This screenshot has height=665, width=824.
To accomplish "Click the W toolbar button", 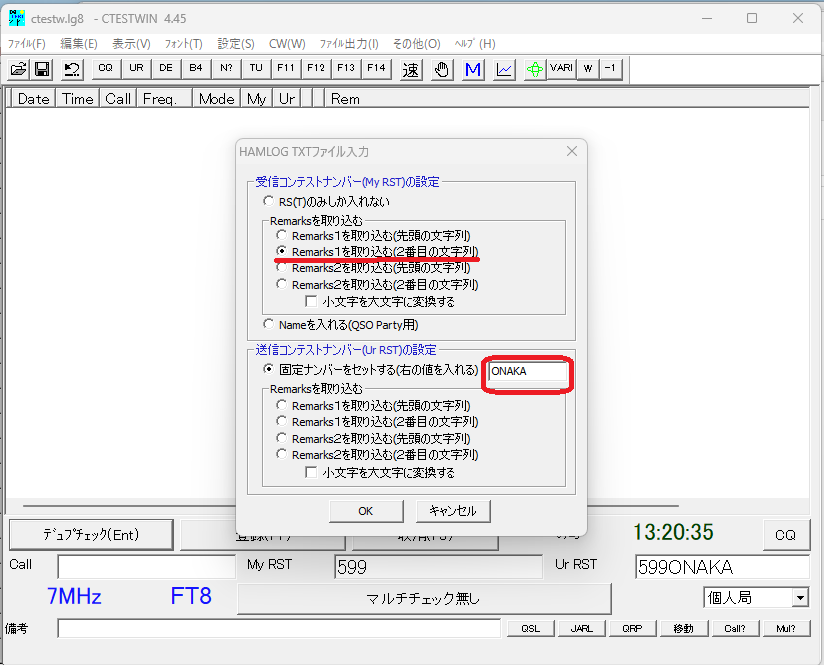I will [588, 68].
